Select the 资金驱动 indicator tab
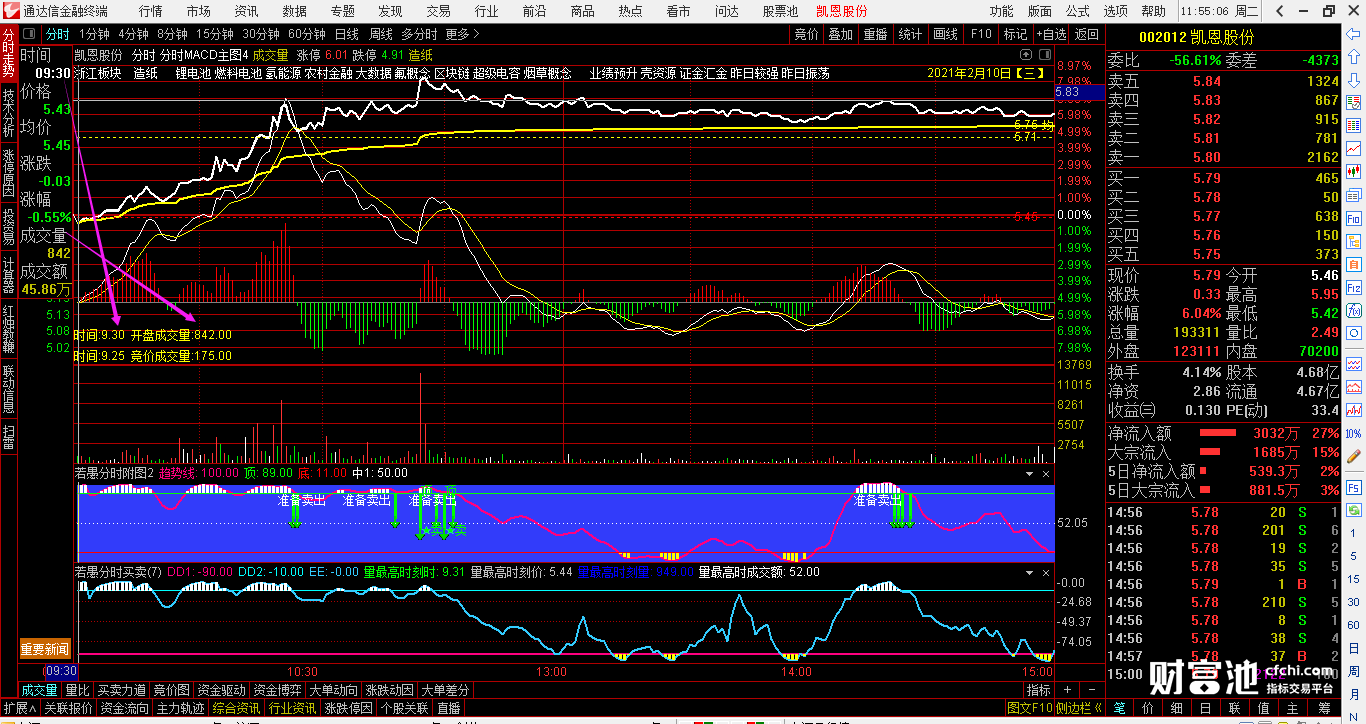This screenshot has height=724, width=1366. coord(220,690)
